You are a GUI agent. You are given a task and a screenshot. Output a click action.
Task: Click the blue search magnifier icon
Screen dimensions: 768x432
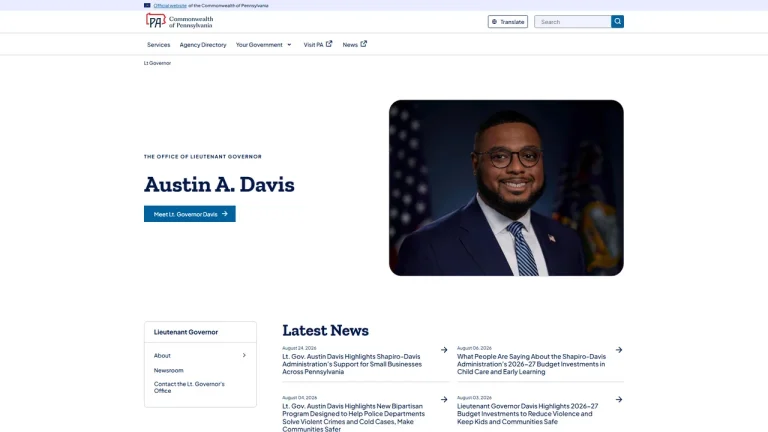[617, 22]
